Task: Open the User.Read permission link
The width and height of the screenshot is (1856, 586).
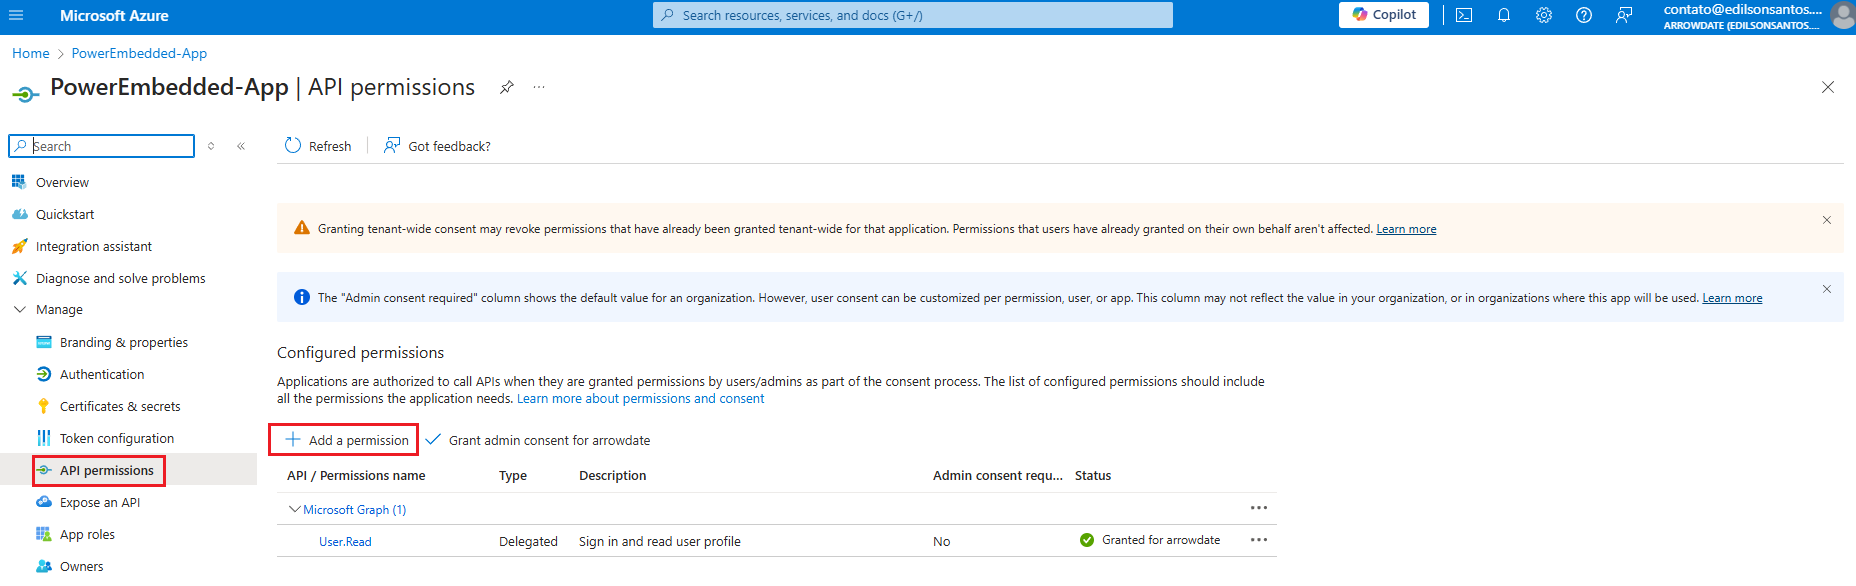Action: (x=345, y=542)
